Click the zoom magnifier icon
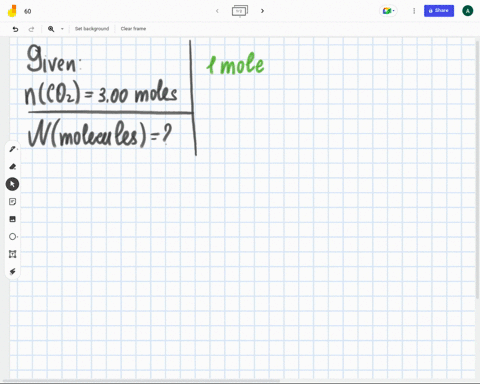The image size is (480, 384). (x=51, y=29)
